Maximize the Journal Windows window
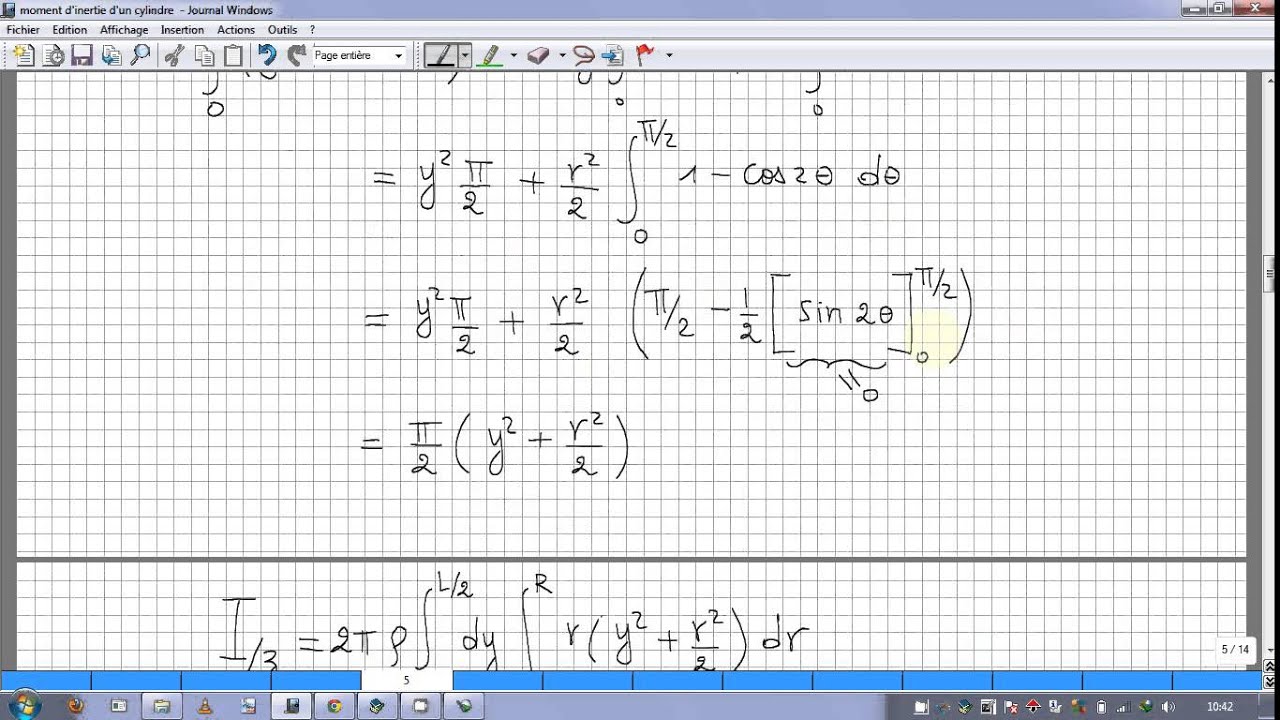The image size is (1280, 720). point(1220,9)
